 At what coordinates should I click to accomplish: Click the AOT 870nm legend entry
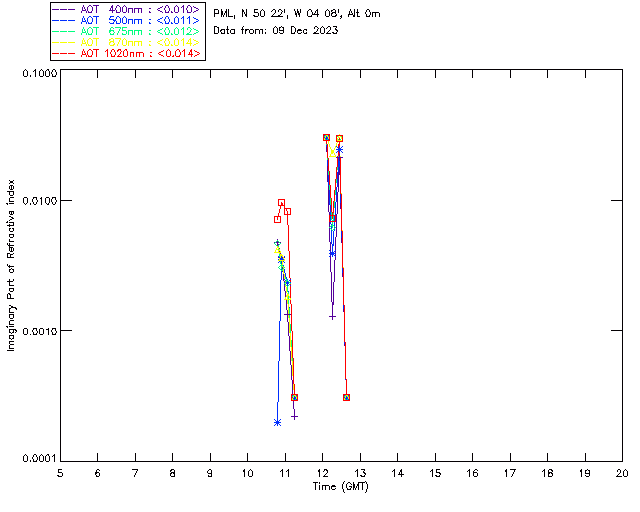127,42
